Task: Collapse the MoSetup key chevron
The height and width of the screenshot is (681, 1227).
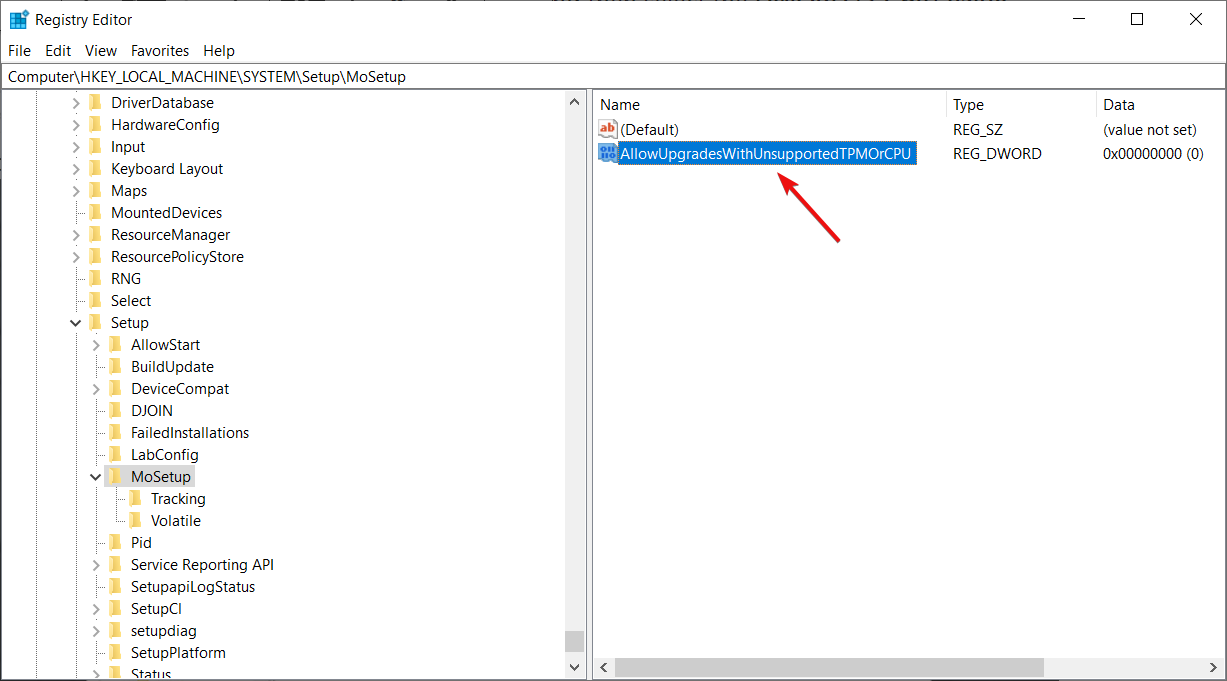Action: 95,476
